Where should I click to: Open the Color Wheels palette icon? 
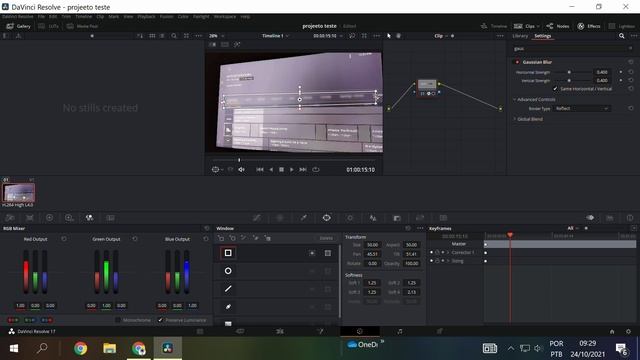[x=49, y=218]
